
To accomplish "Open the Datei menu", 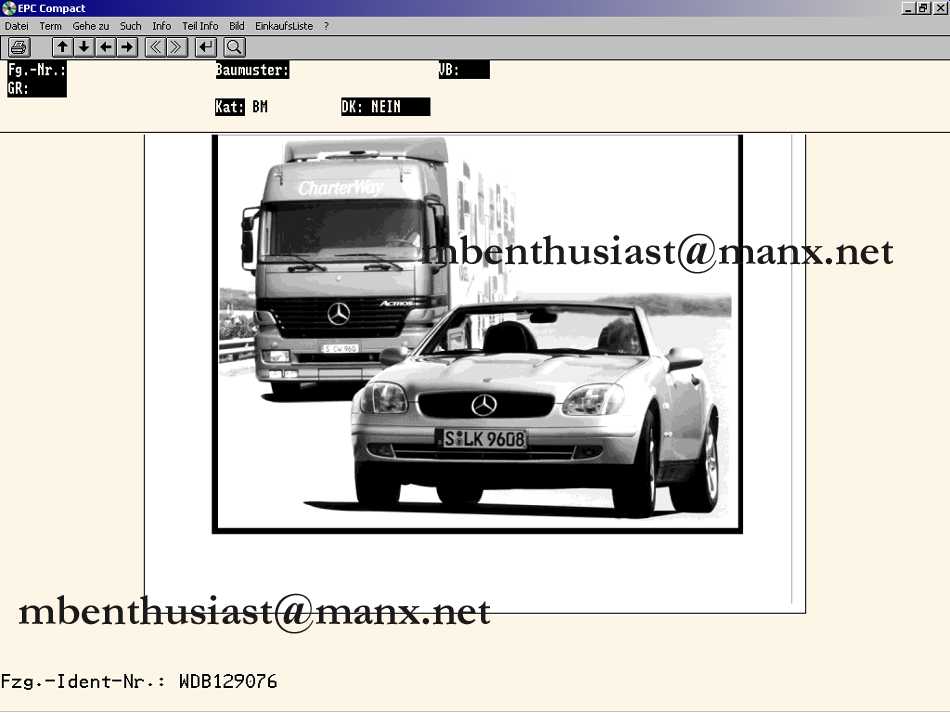I will click(x=16, y=26).
